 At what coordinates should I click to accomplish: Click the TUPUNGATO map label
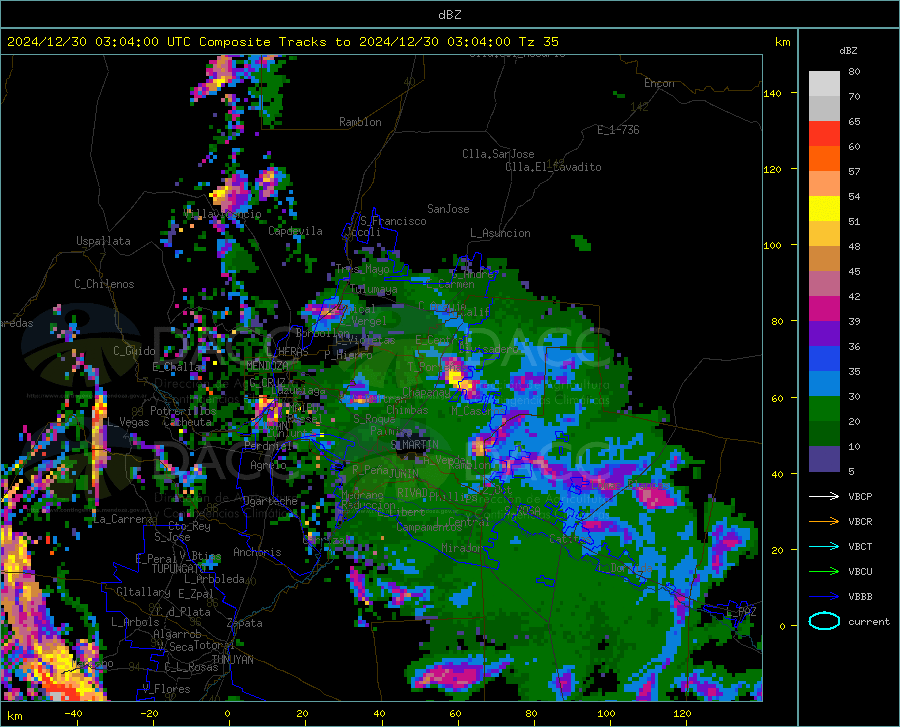(179, 569)
